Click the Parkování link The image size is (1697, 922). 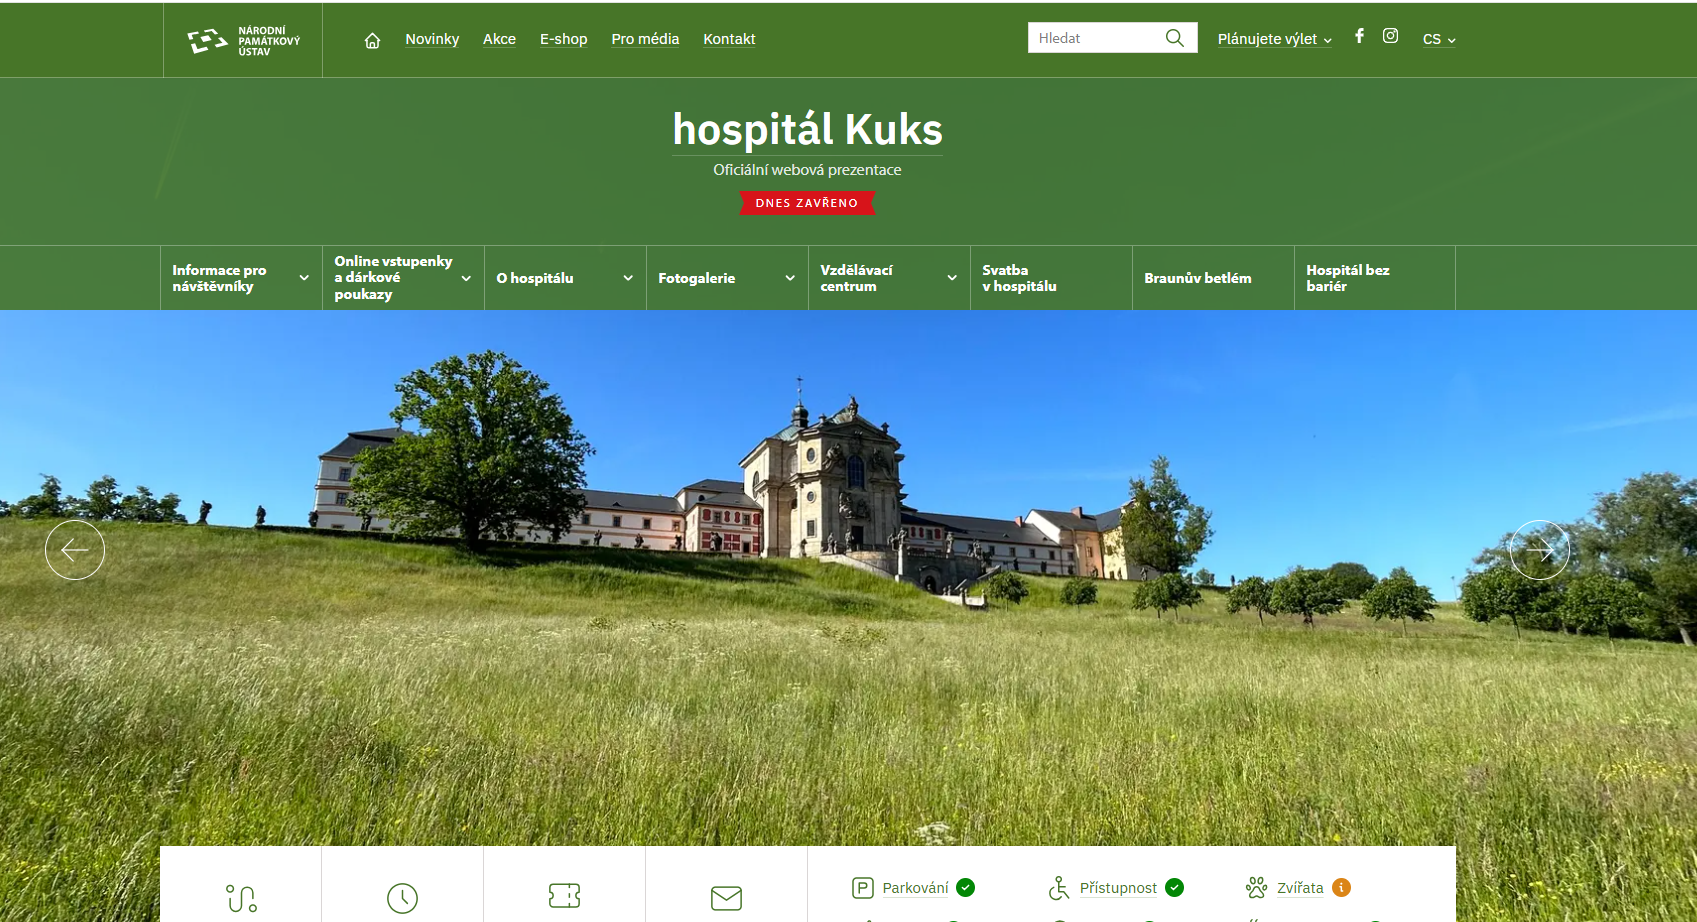point(915,888)
